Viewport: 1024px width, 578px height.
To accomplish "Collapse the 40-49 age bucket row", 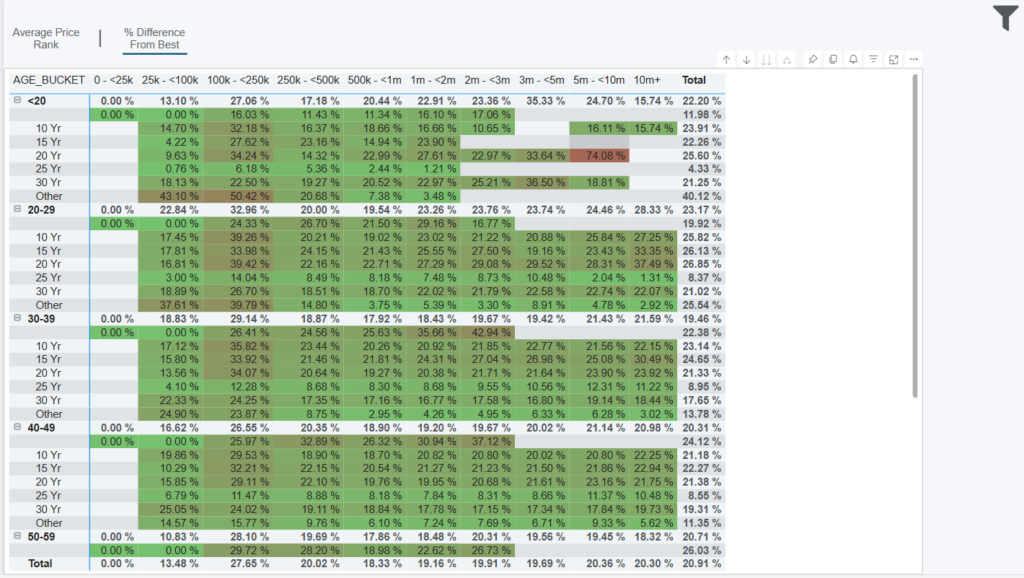I will pos(17,427).
